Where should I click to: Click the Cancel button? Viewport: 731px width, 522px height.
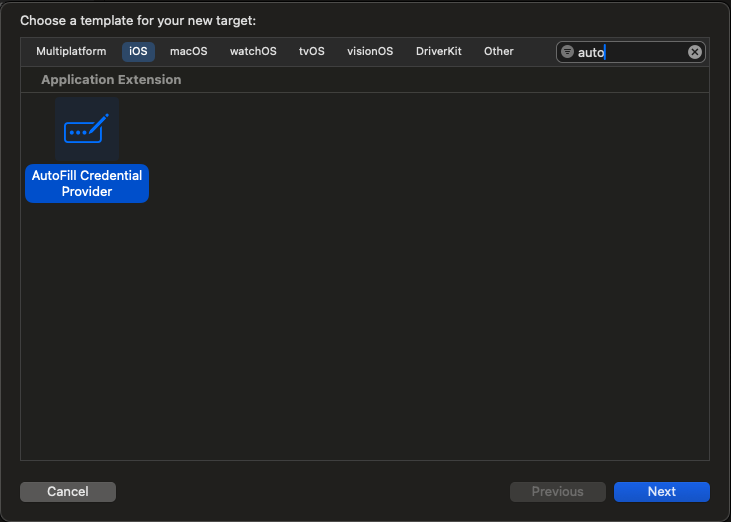68,492
